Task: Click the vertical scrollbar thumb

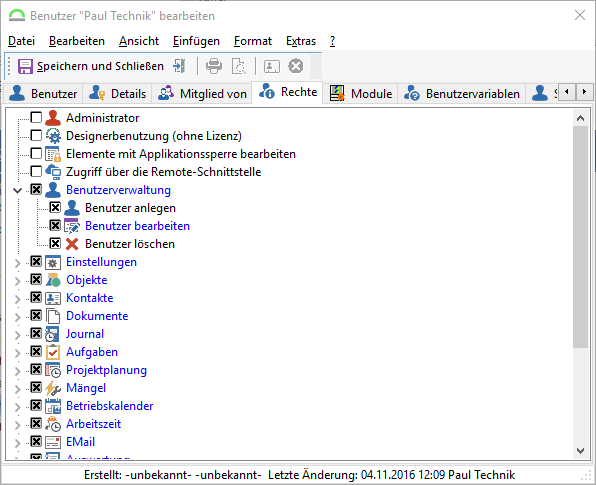Action: point(580,237)
